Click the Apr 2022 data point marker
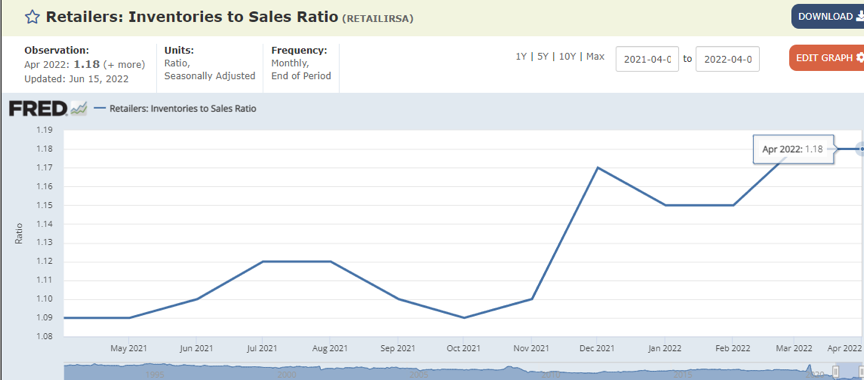Viewport: 864px width, 380px height. click(x=860, y=149)
